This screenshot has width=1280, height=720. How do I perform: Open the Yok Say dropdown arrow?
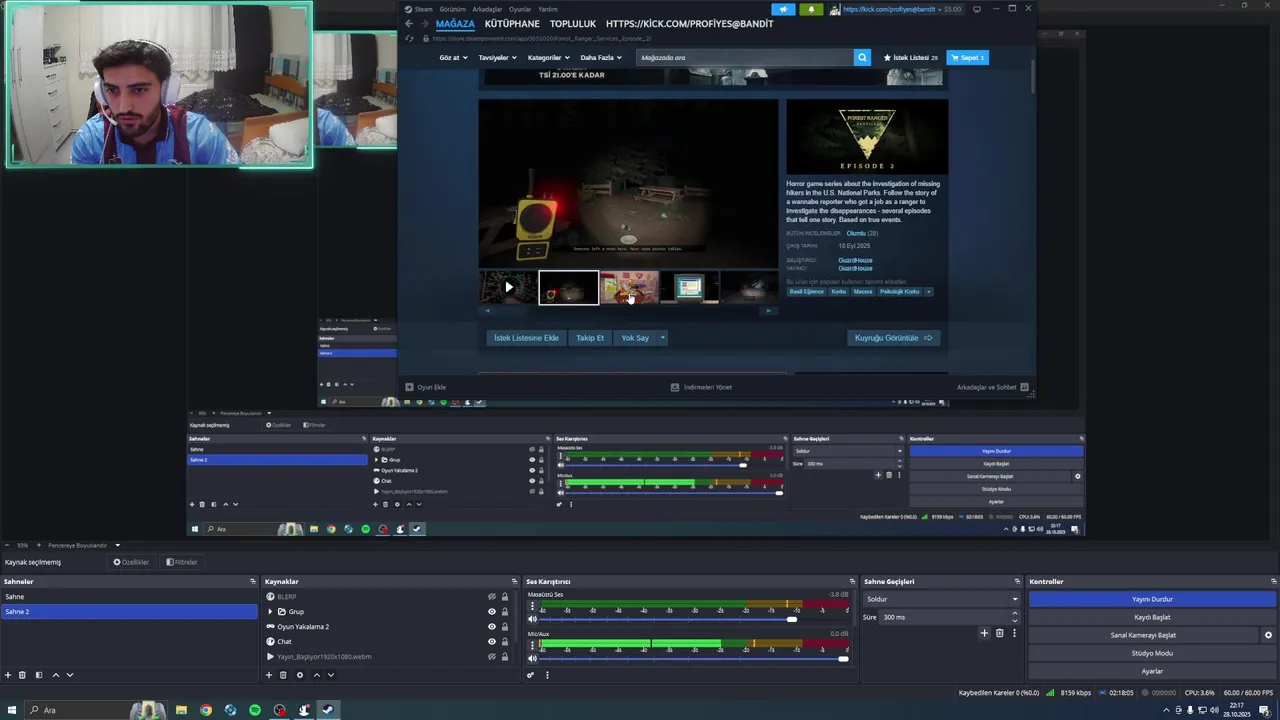point(662,338)
